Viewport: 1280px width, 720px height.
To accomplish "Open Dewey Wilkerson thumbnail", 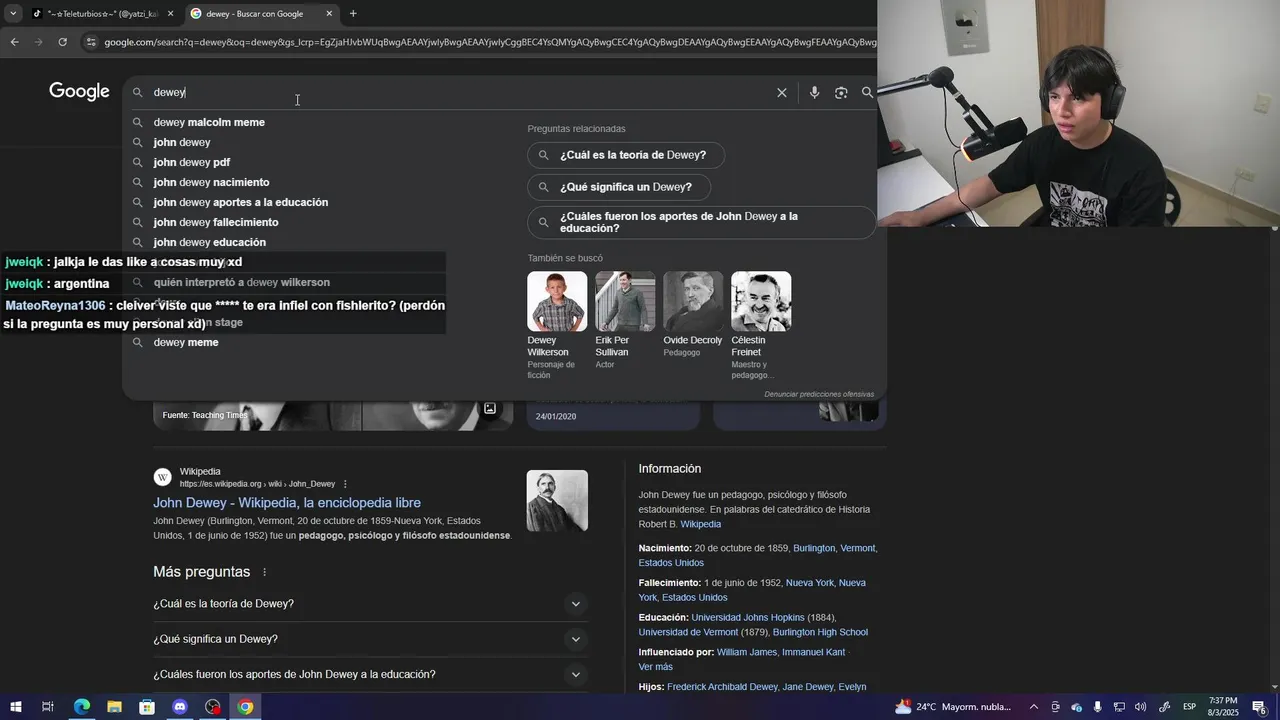I will [x=557, y=301].
